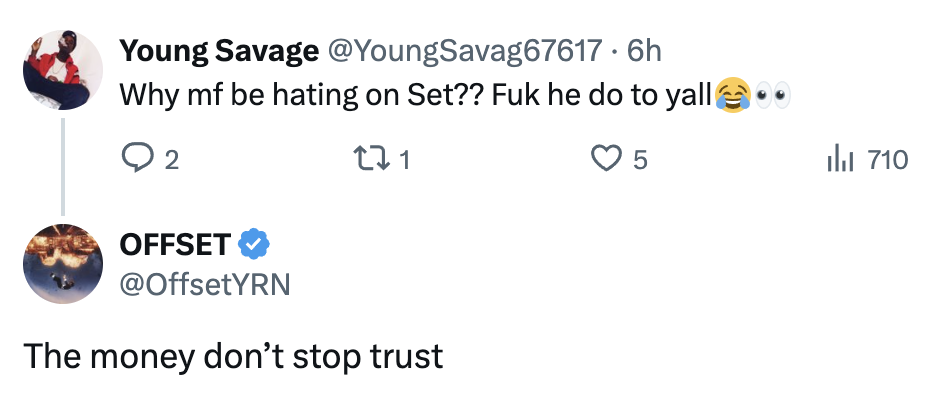Click the laughing crying emoji in tweet
Screen dimensions: 938x408
(734, 96)
